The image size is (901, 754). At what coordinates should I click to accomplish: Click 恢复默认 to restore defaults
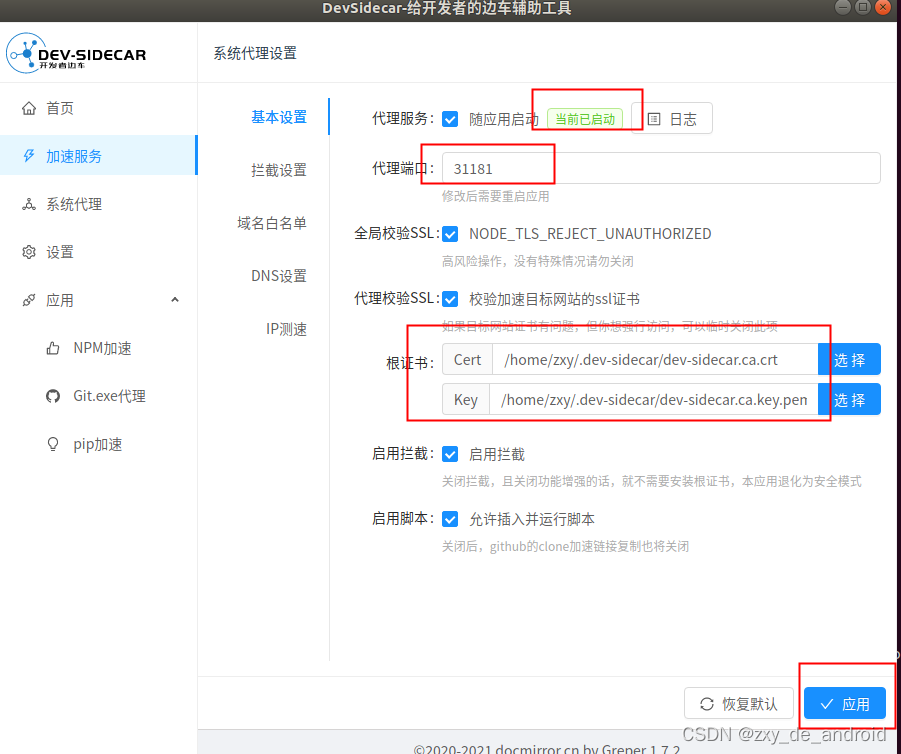pyautogui.click(x=739, y=703)
